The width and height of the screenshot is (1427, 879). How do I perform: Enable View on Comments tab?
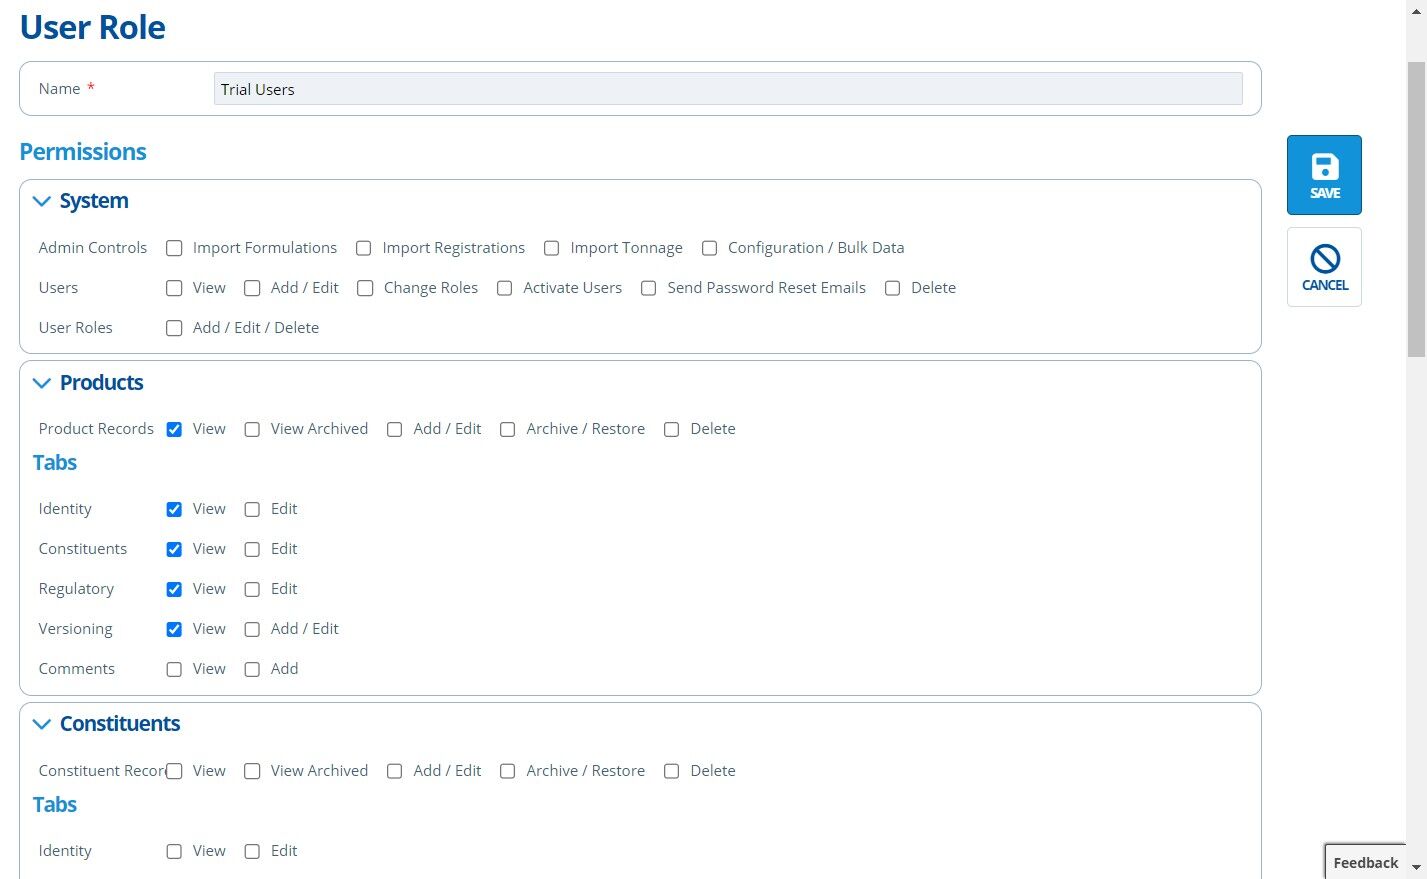point(174,669)
